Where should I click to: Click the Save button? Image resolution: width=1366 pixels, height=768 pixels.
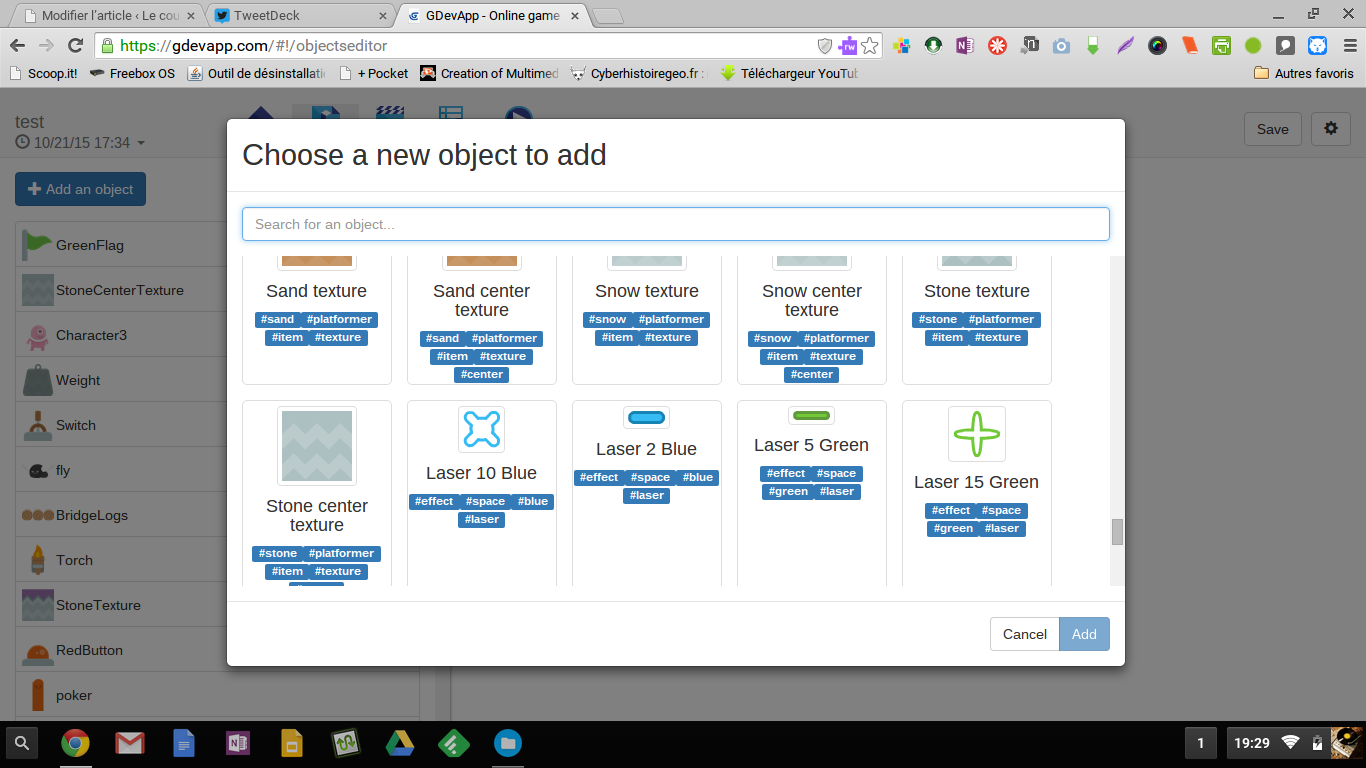pyautogui.click(x=1273, y=129)
